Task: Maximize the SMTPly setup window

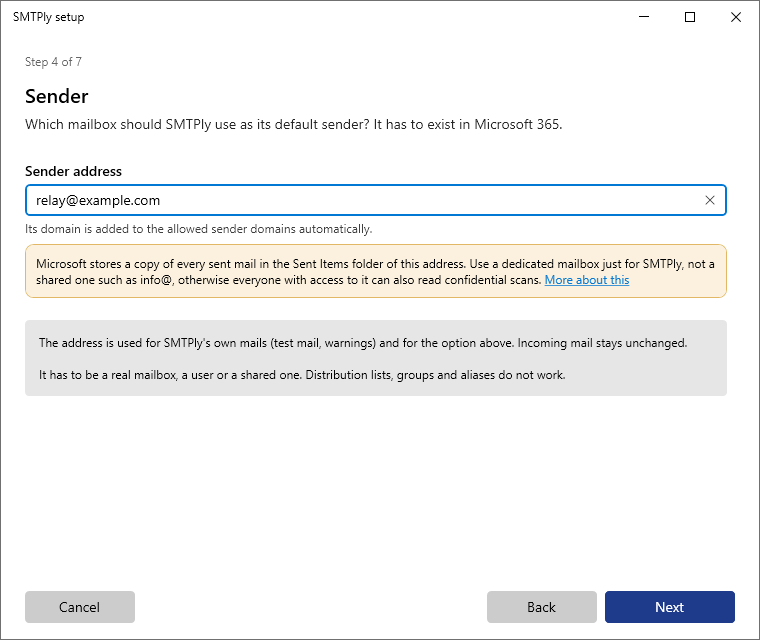Action: 690,17
